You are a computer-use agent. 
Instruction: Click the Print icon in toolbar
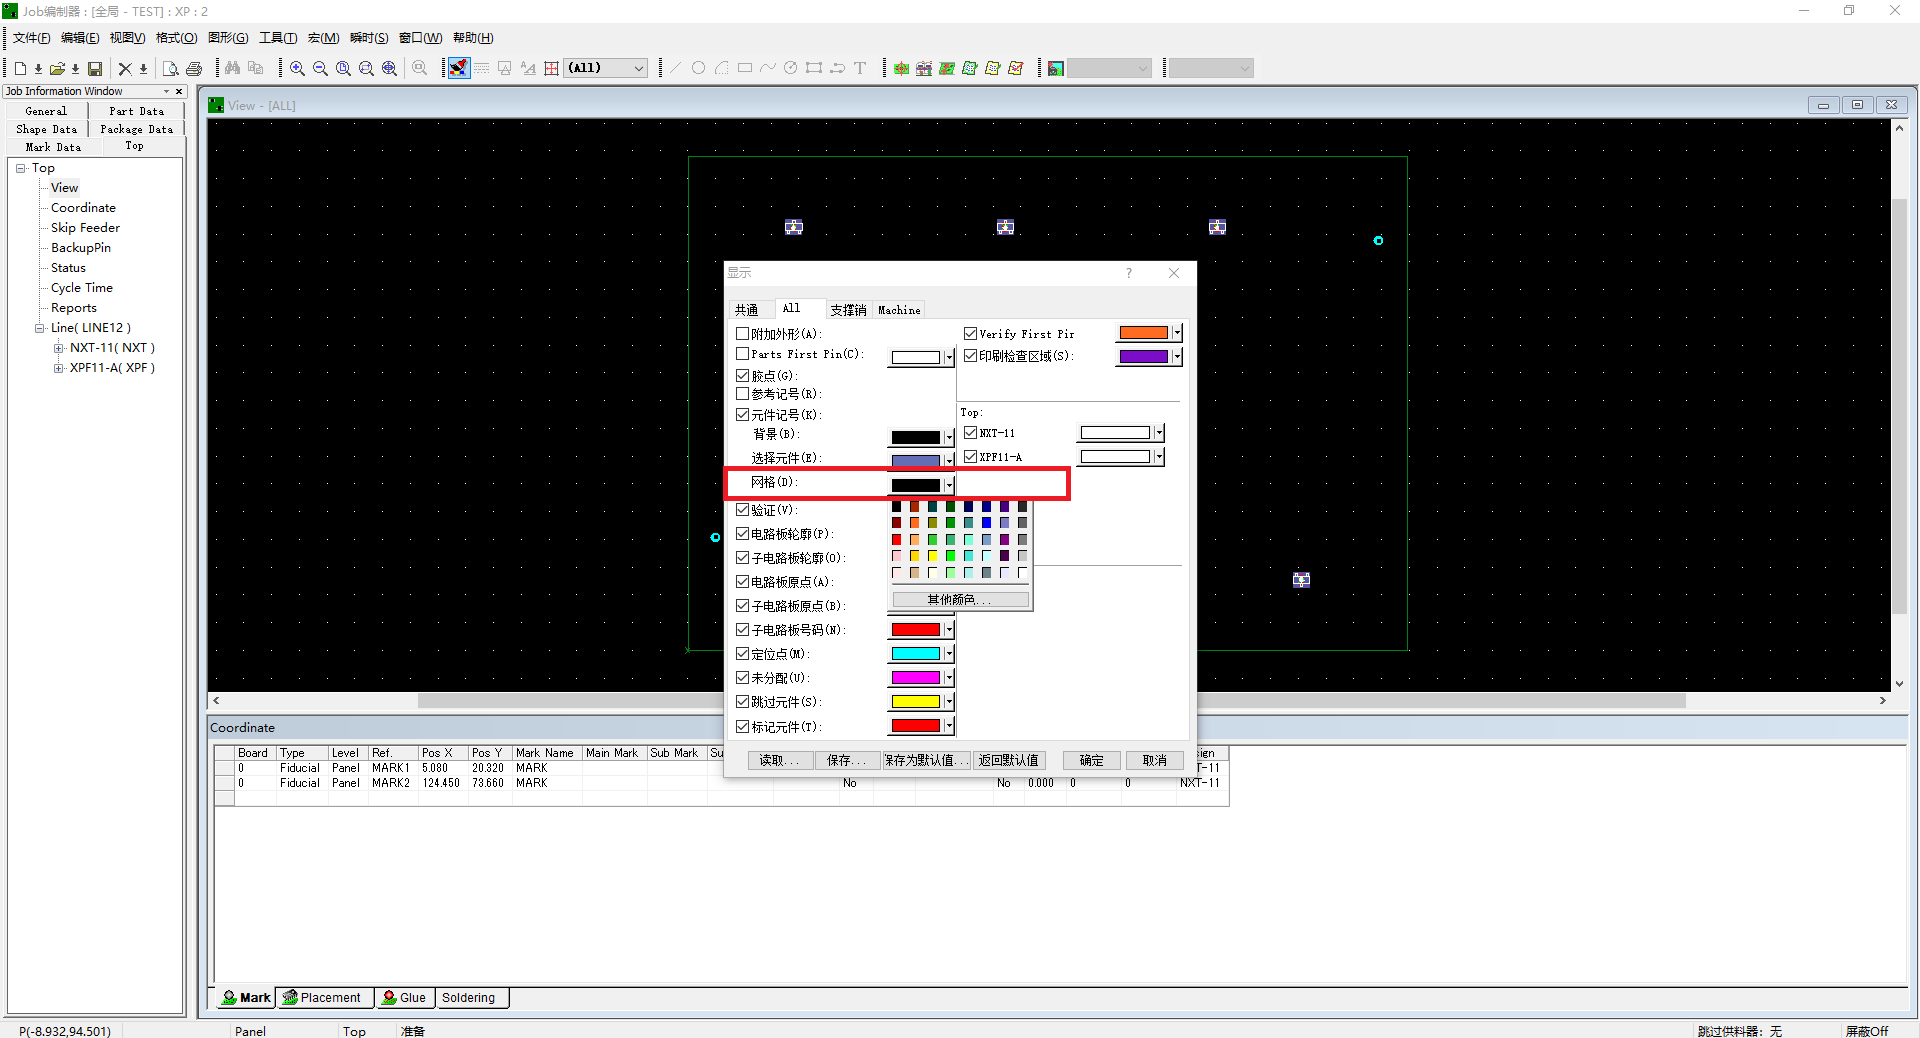[x=194, y=68]
